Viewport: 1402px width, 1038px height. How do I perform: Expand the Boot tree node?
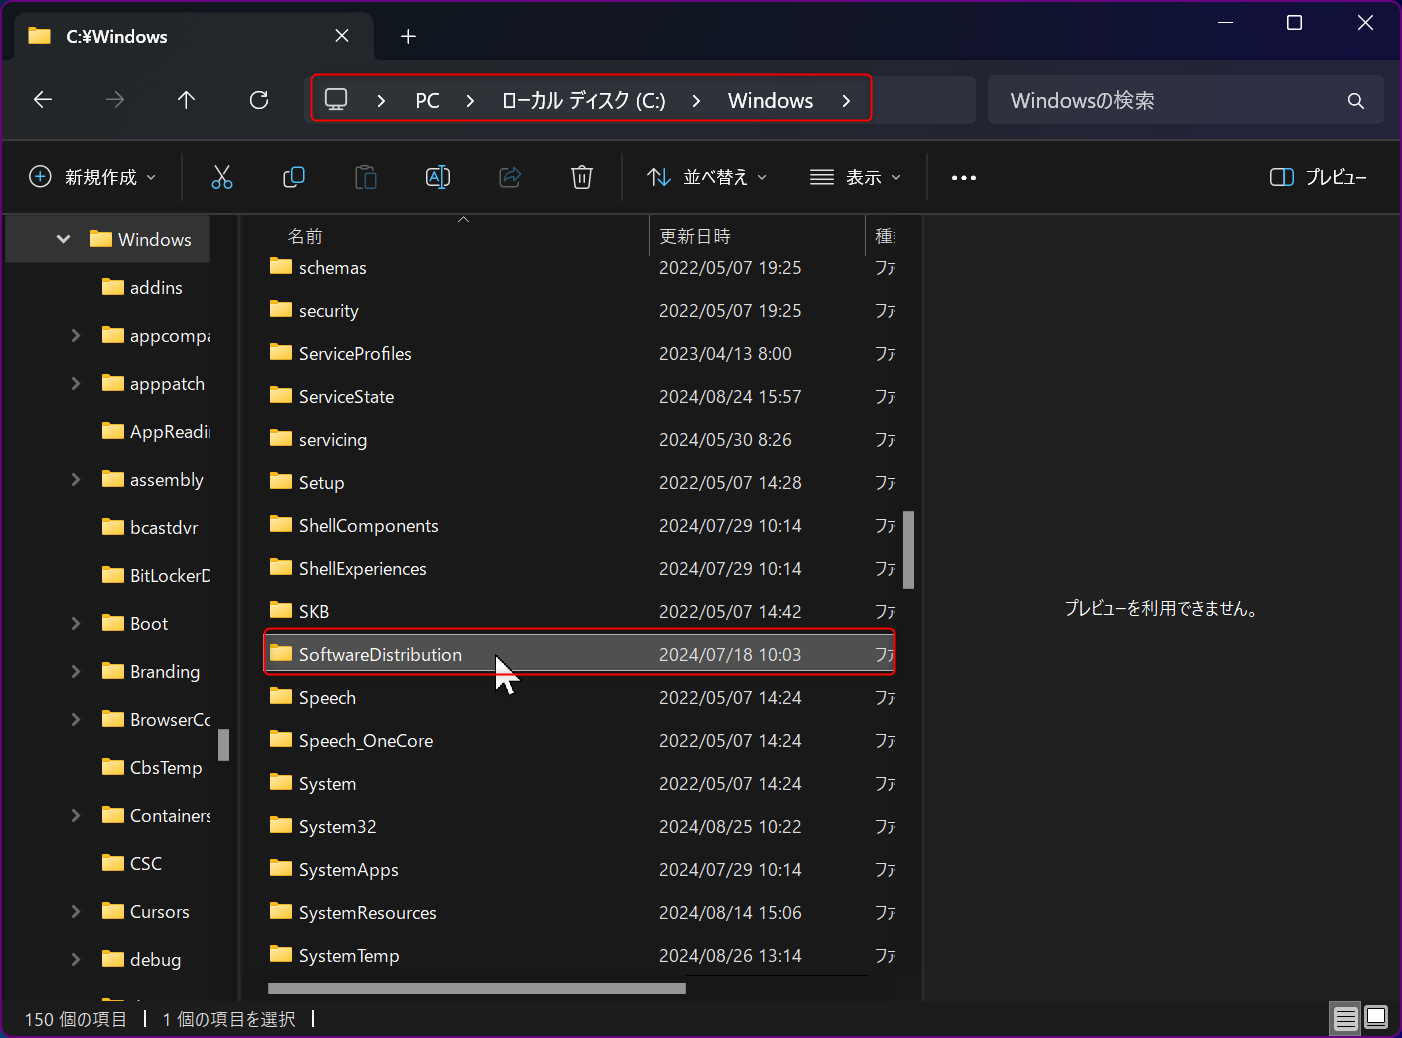[76, 623]
